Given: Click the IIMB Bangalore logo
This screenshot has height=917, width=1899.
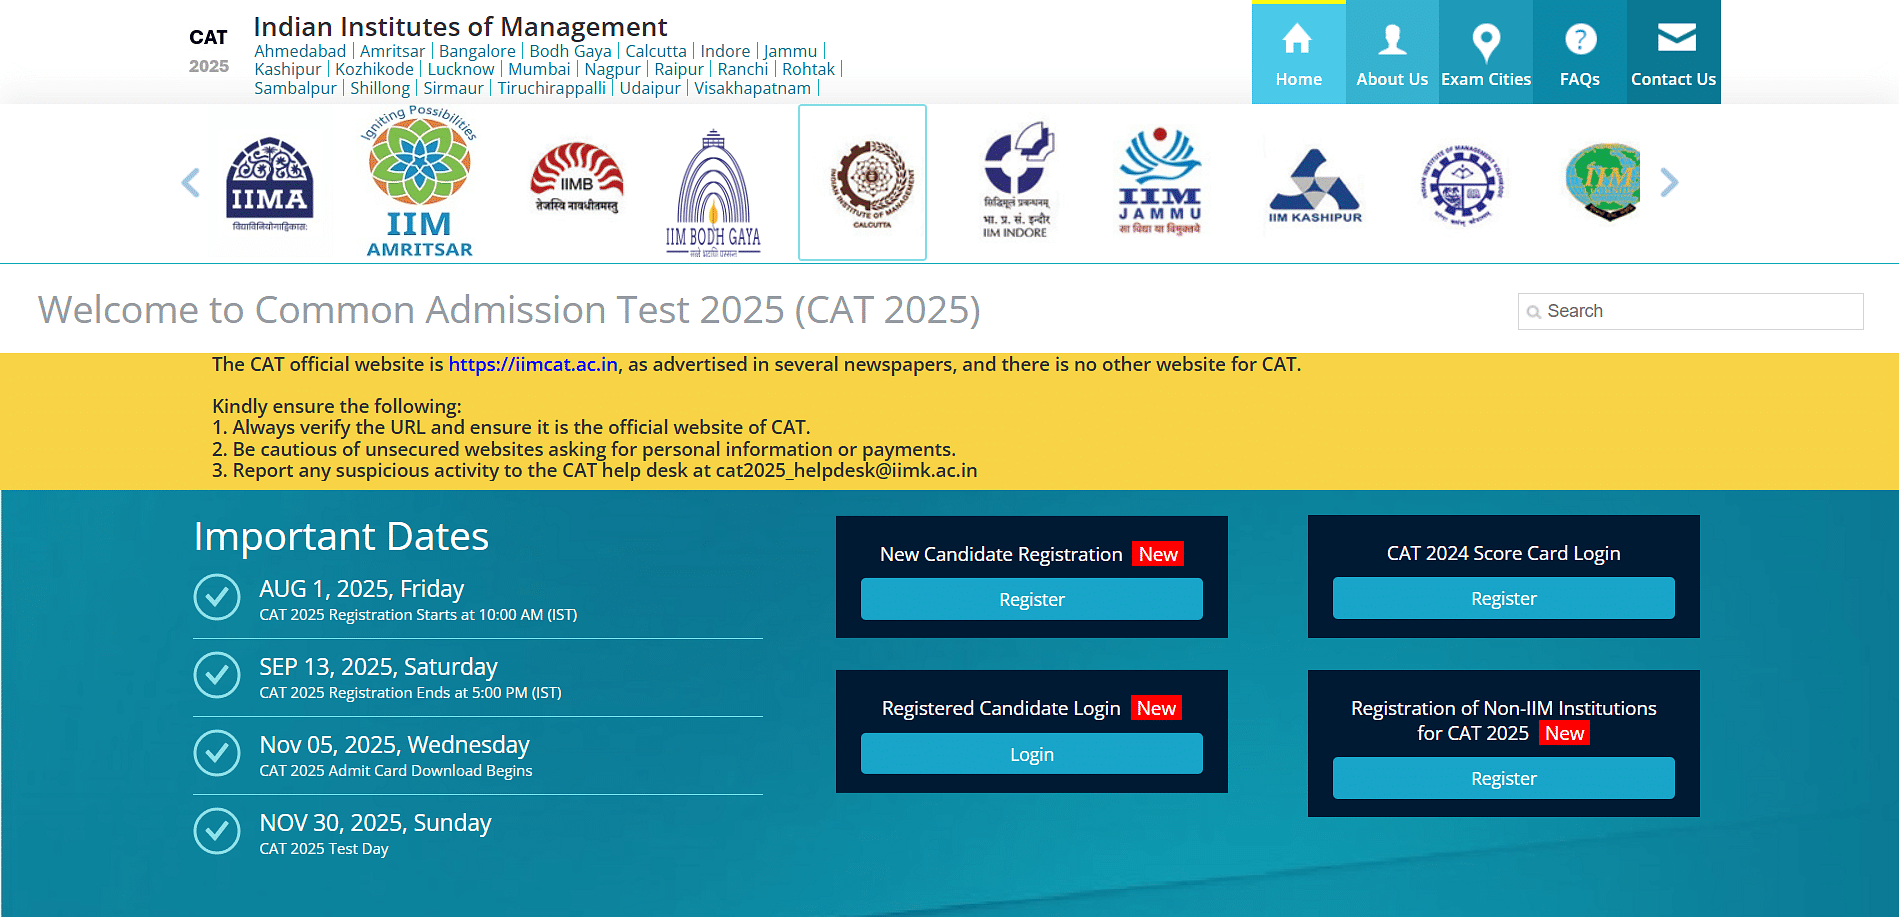Looking at the screenshot, I should (x=577, y=178).
